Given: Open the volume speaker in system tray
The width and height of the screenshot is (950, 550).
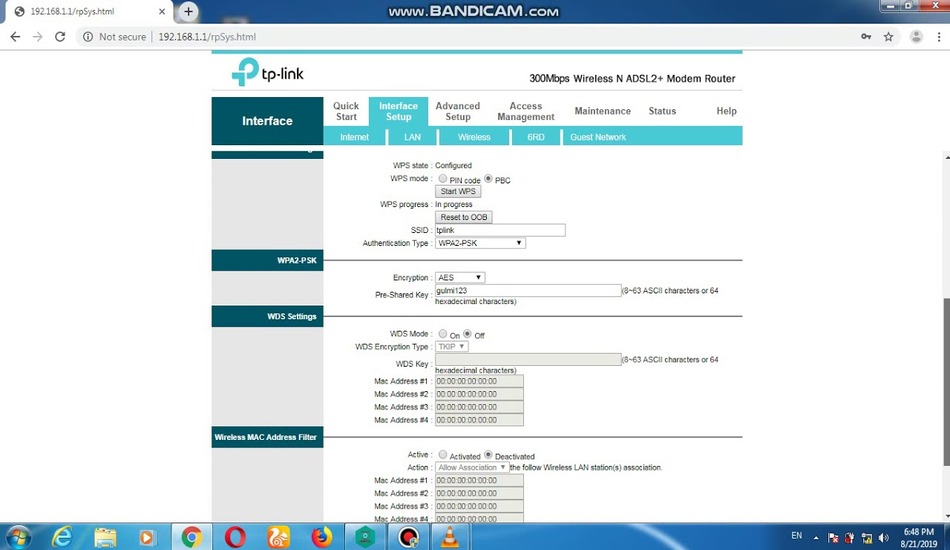Looking at the screenshot, I should 884,538.
